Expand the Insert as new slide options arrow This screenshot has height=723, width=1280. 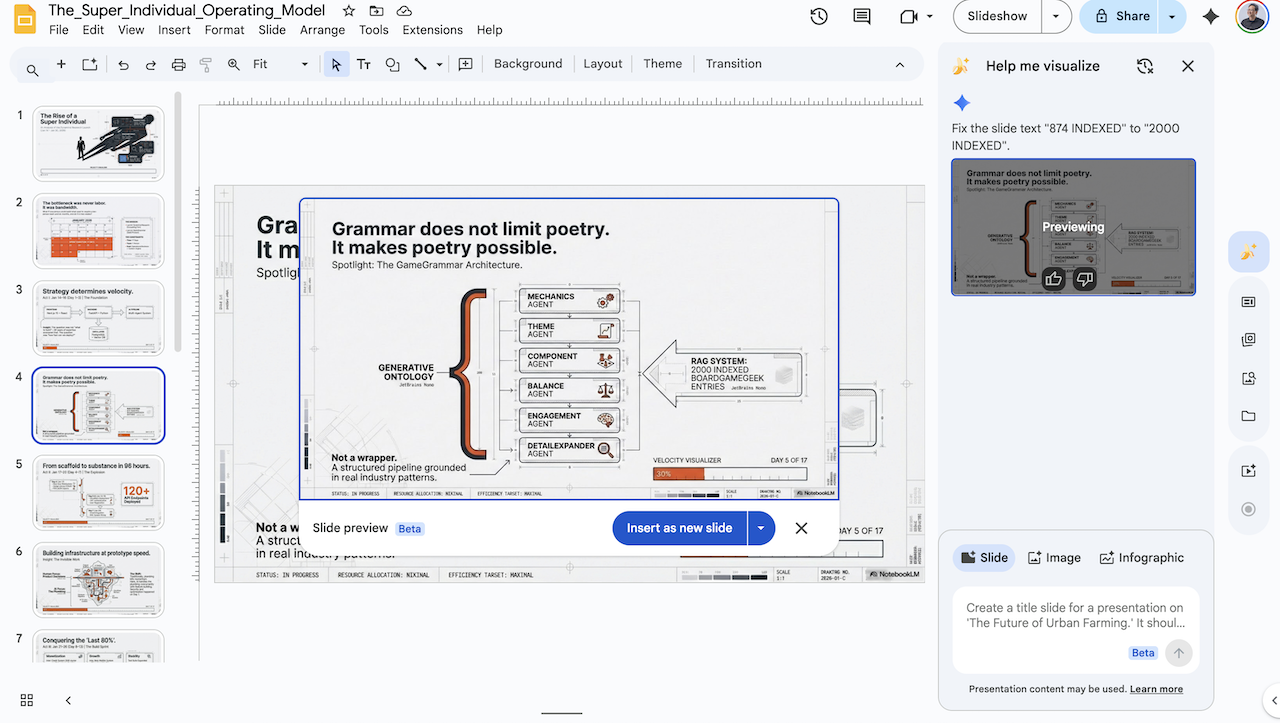click(761, 528)
